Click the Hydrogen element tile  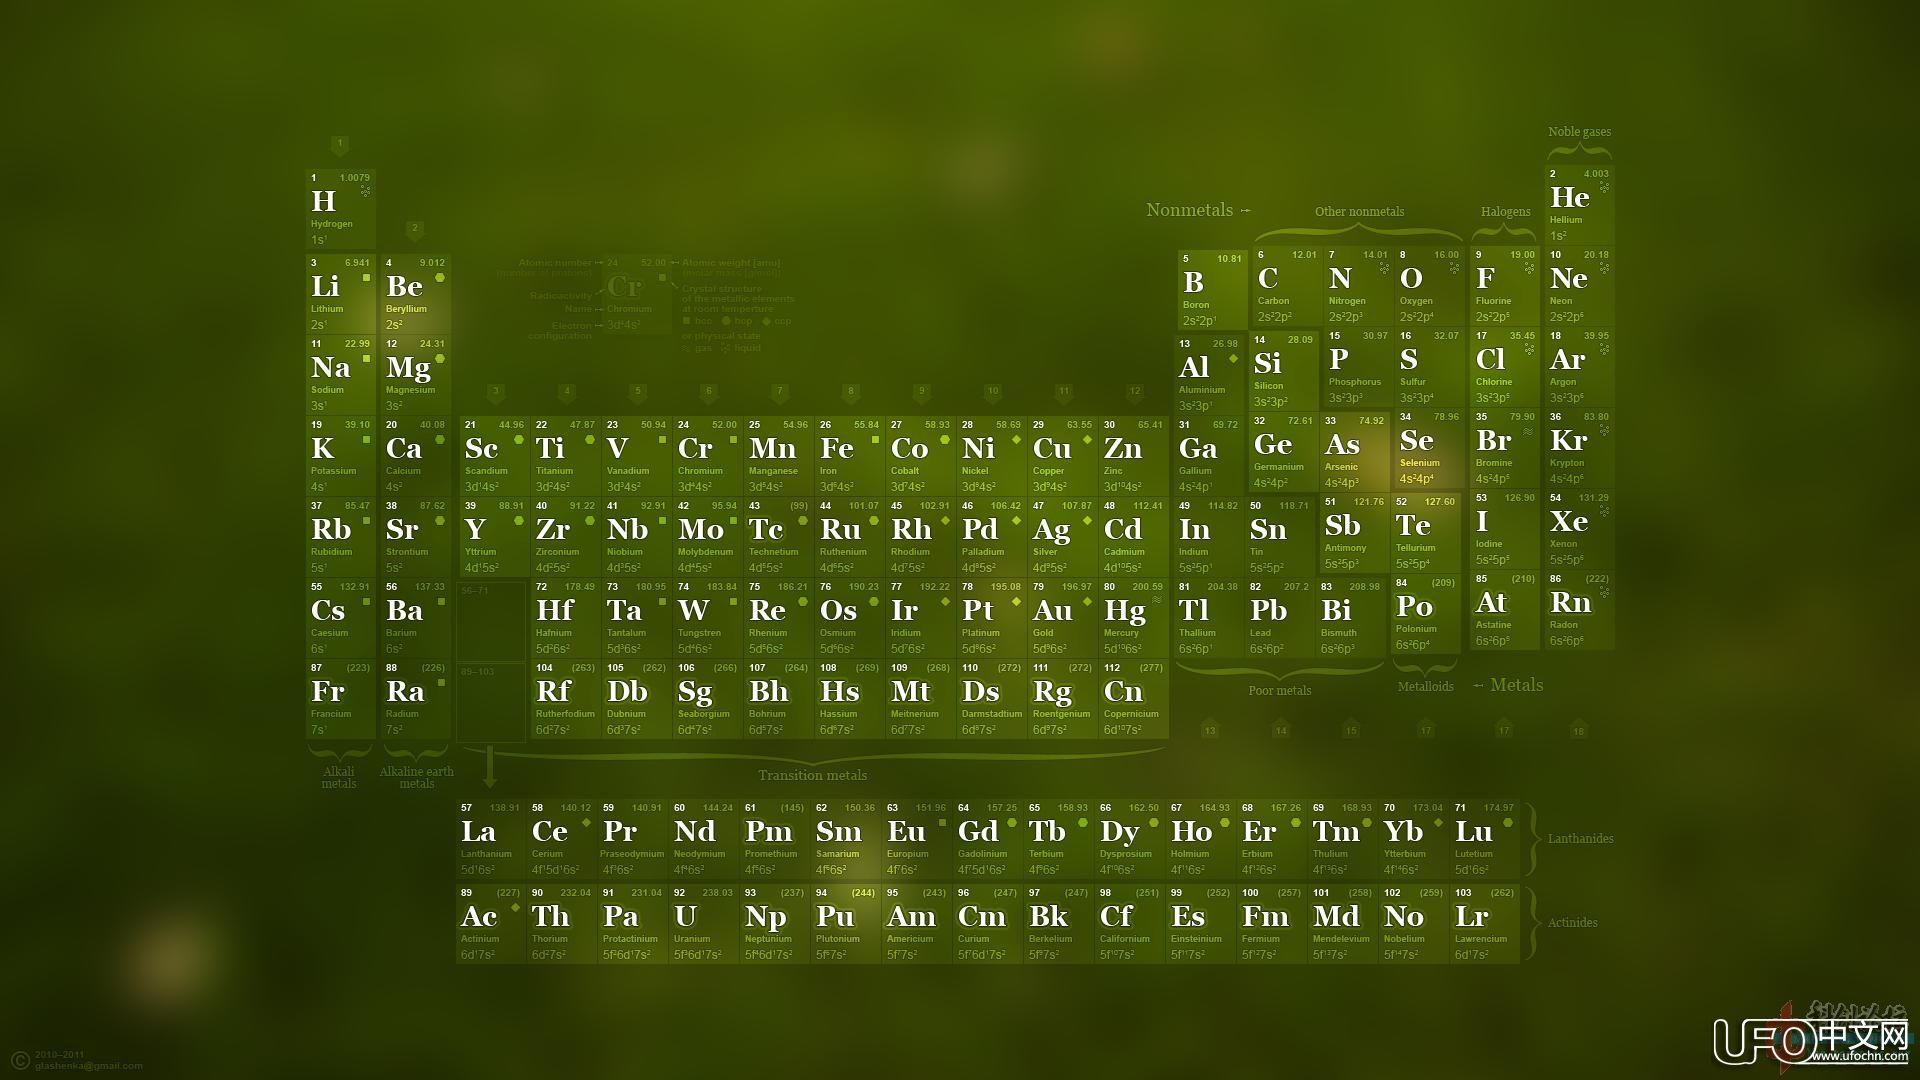pos(340,208)
